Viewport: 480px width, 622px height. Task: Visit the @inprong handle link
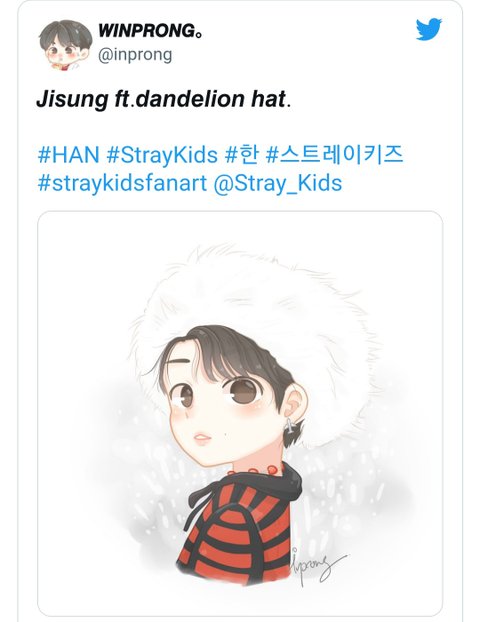135,55
